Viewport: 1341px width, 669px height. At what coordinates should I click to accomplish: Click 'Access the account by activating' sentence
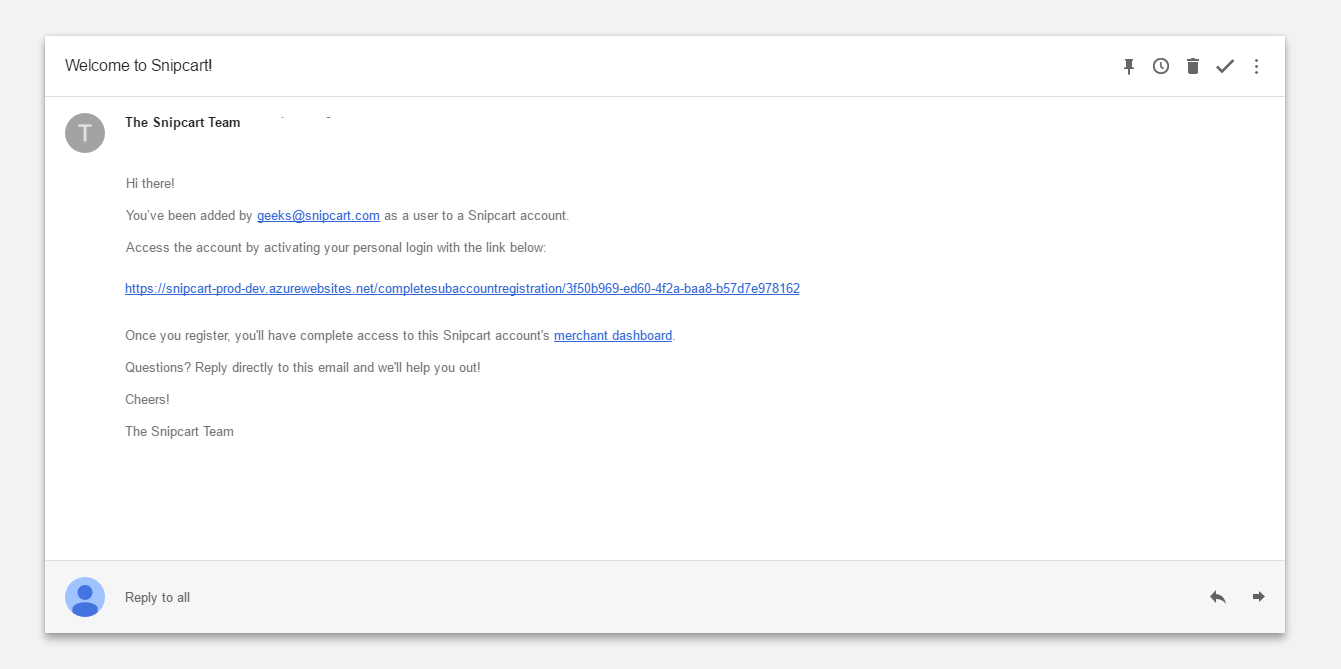[336, 248]
